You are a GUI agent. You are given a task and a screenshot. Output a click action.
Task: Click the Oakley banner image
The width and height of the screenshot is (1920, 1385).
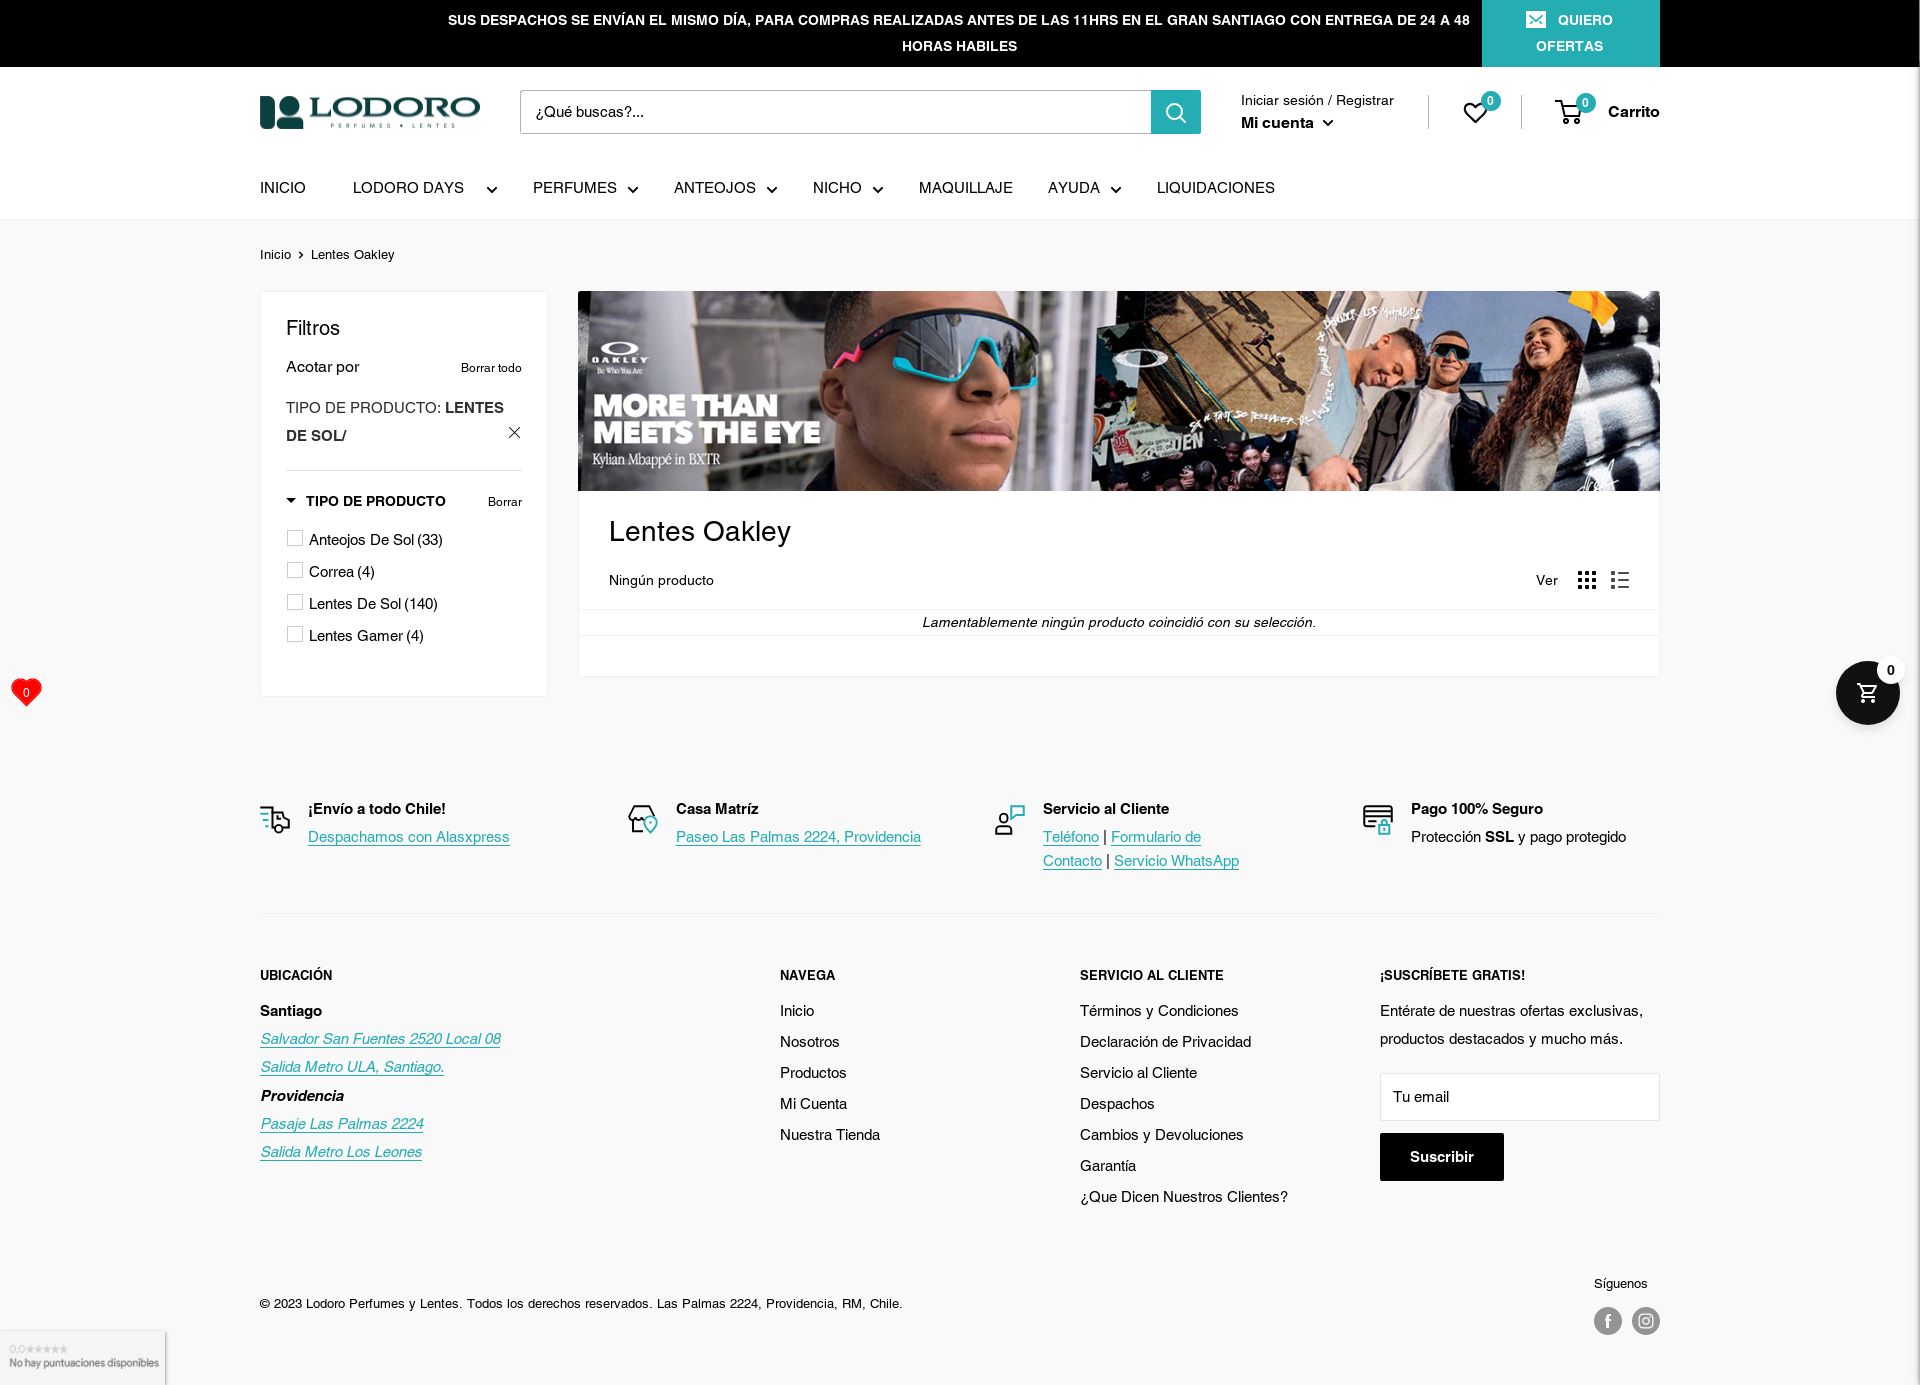[1119, 391]
